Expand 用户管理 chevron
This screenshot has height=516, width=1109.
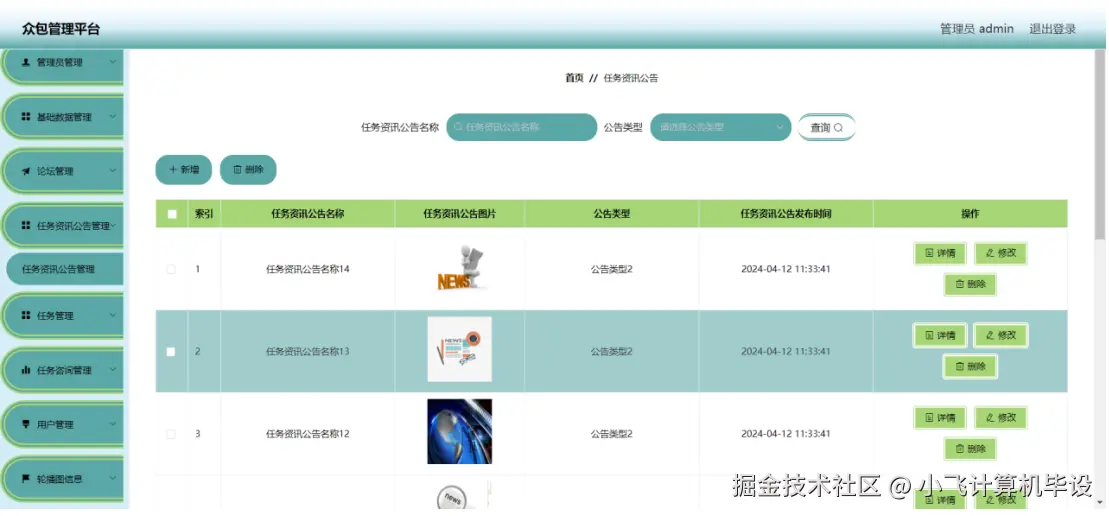(113, 424)
